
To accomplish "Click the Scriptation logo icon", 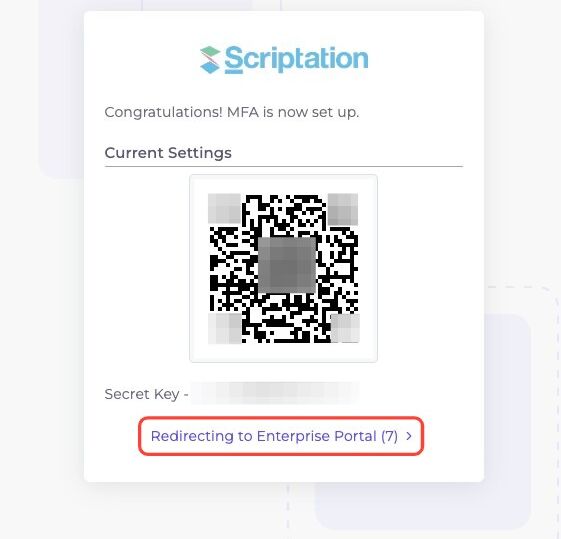I will pos(210,60).
